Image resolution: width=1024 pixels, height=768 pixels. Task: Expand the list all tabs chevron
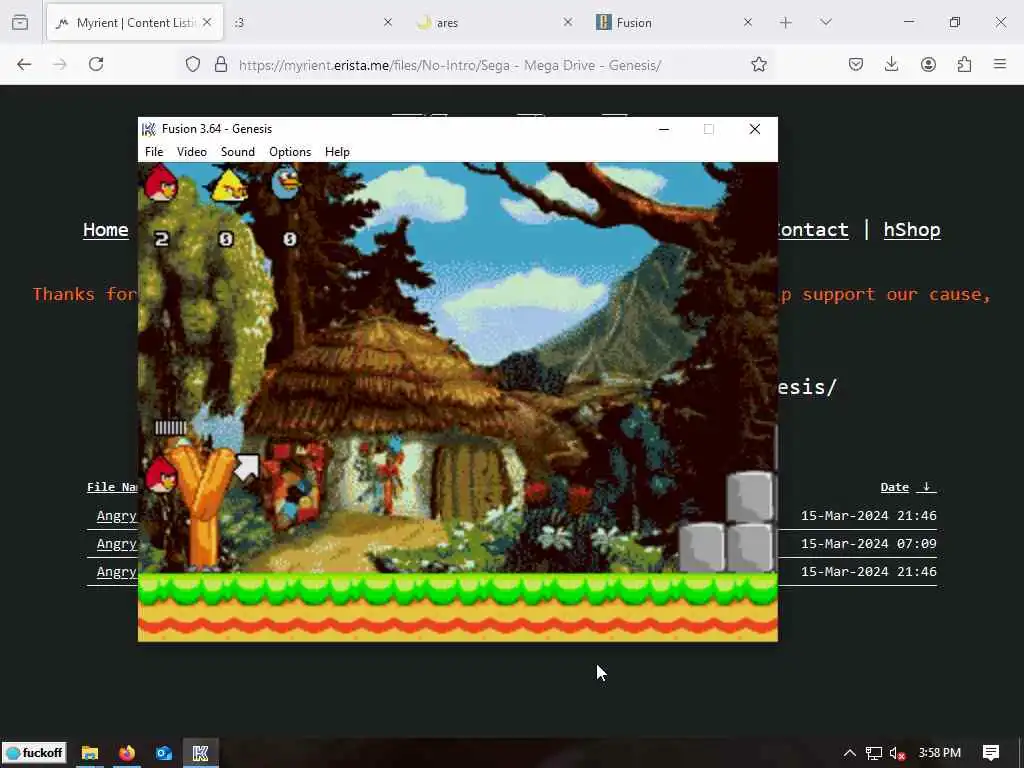click(x=825, y=22)
